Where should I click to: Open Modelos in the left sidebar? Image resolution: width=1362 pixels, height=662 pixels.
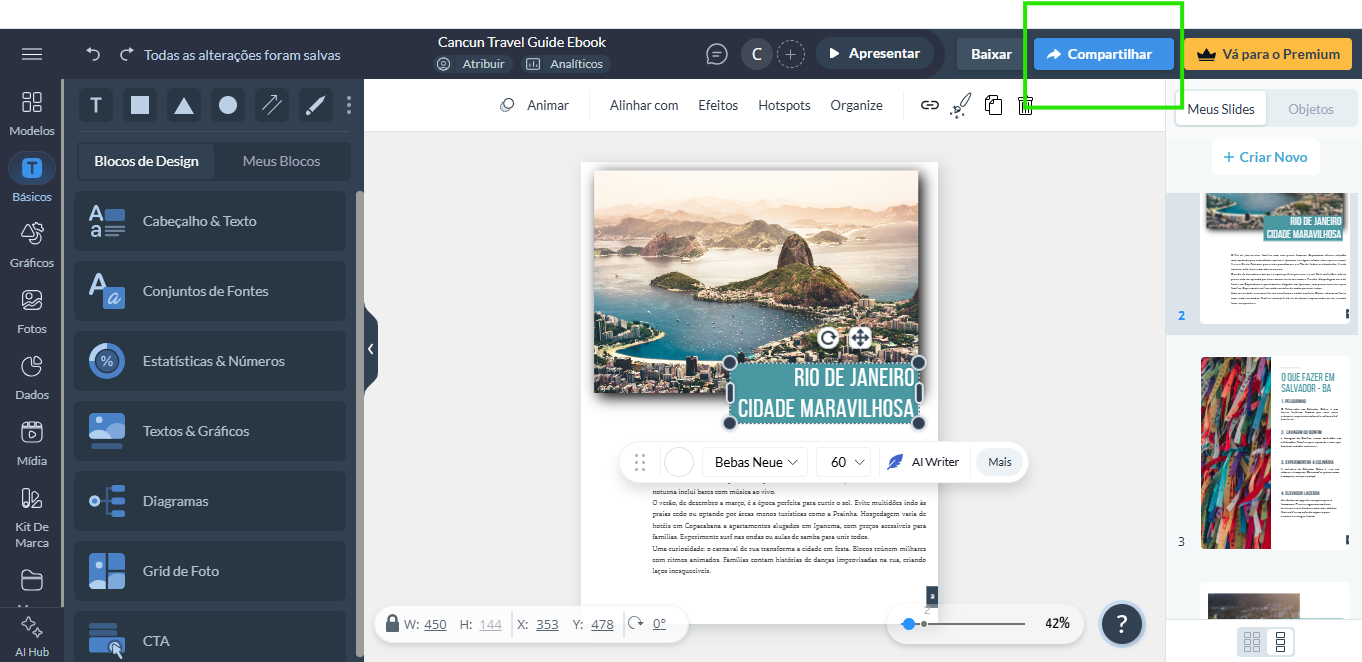[32, 113]
